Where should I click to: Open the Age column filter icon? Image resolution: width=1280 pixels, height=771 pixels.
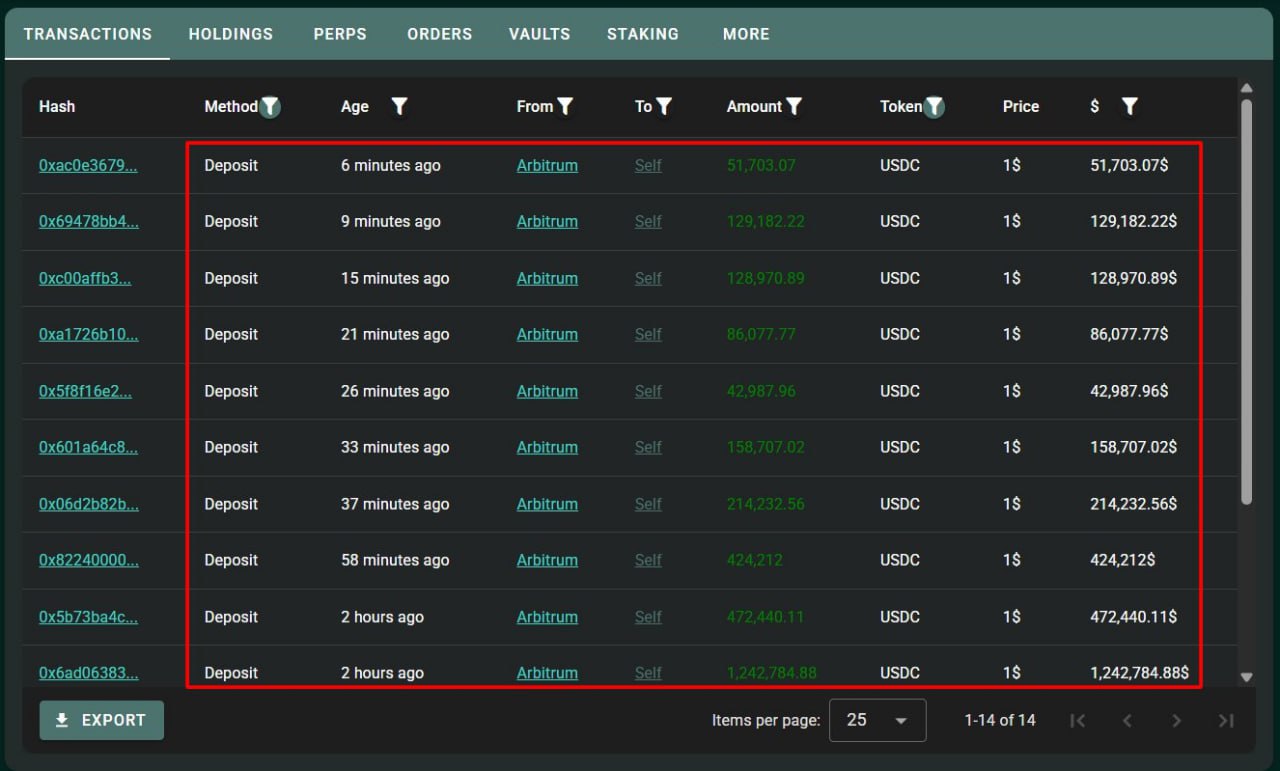tap(399, 107)
